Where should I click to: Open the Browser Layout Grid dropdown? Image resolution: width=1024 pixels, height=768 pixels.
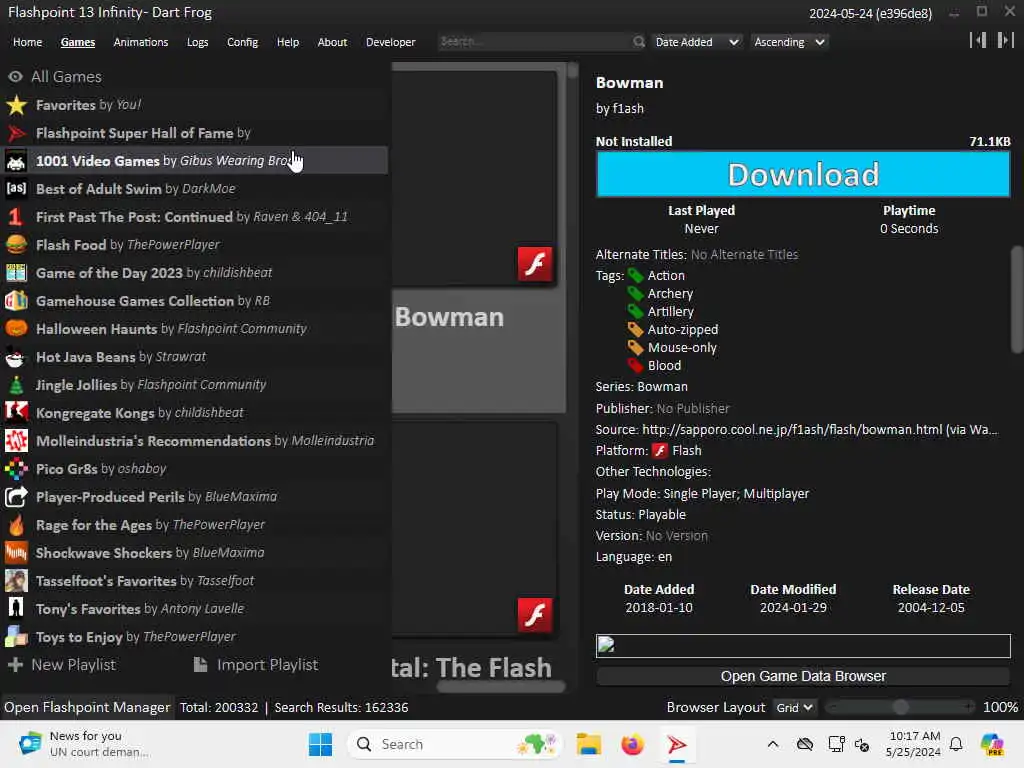[794, 707]
